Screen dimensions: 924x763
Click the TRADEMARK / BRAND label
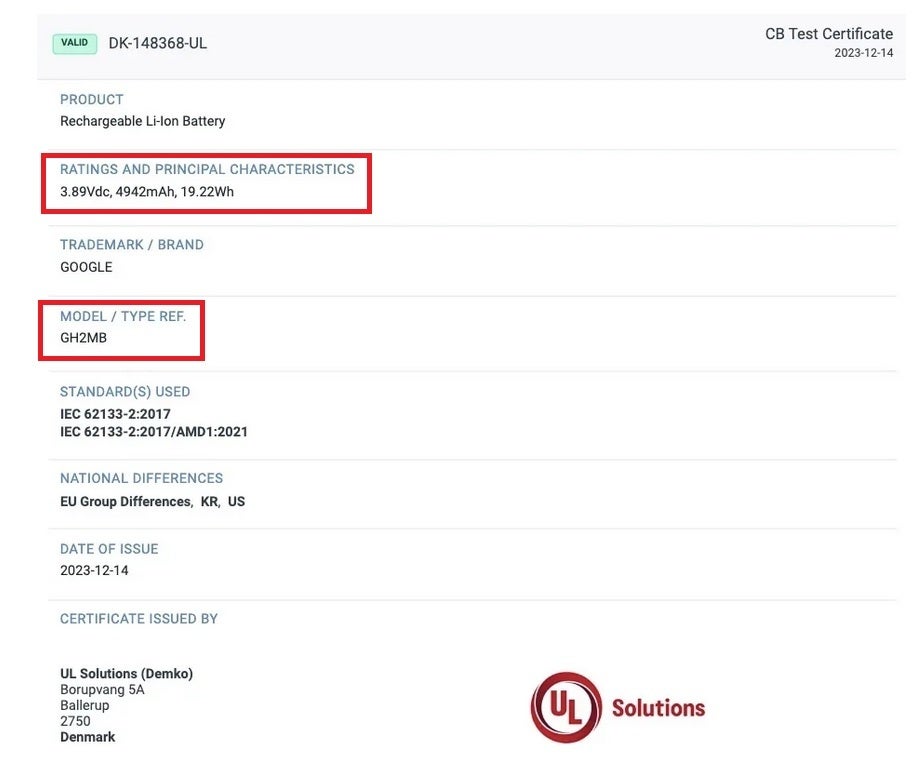[132, 245]
